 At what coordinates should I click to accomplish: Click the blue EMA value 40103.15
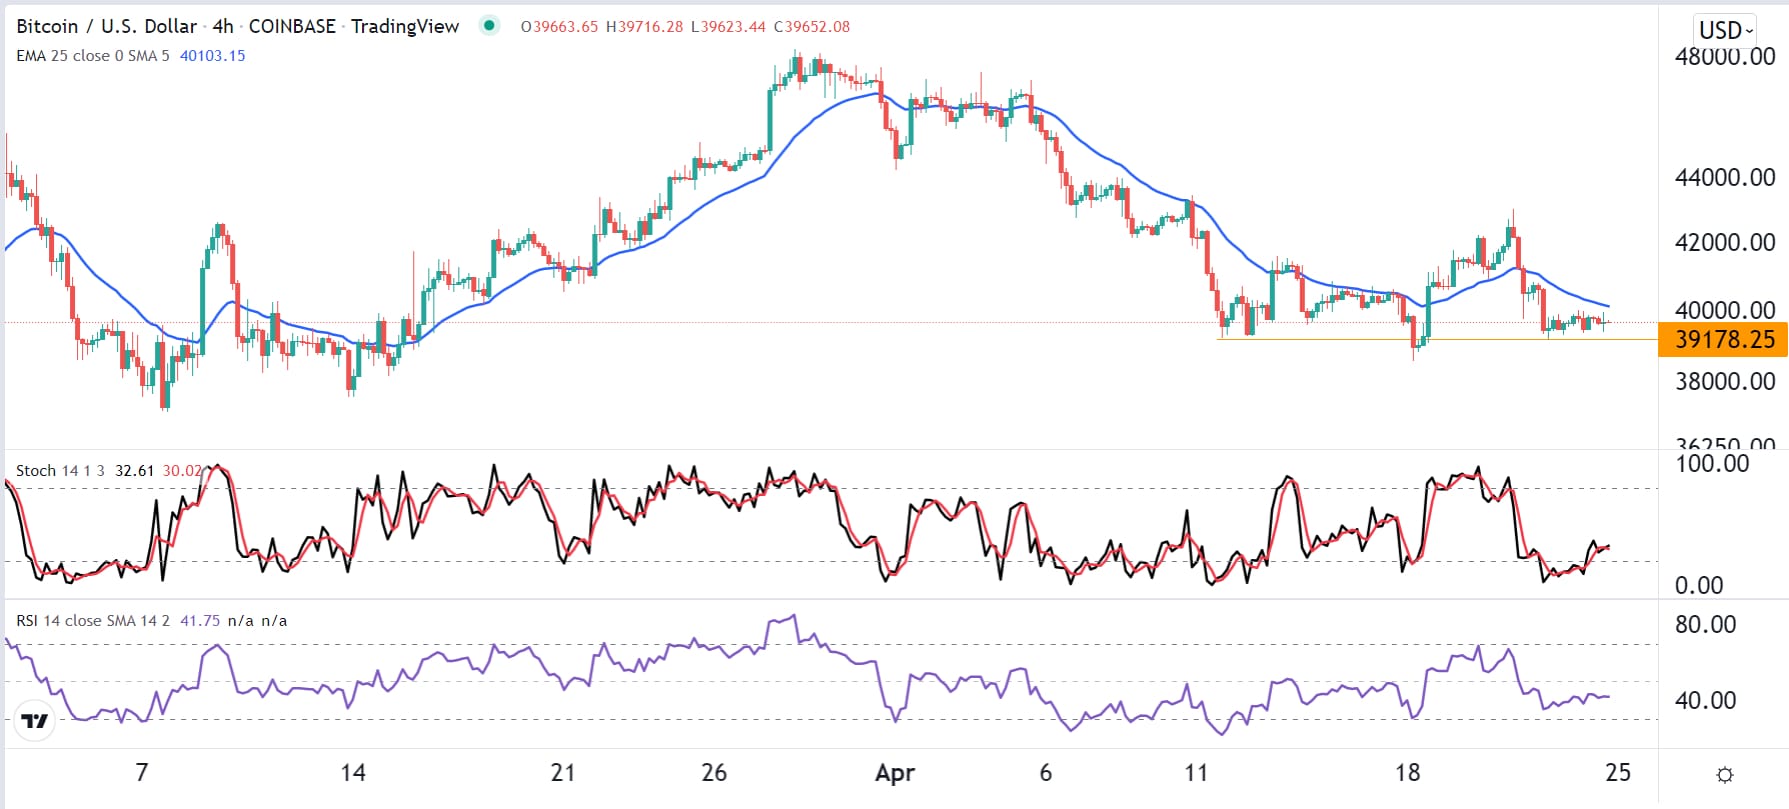[x=212, y=56]
